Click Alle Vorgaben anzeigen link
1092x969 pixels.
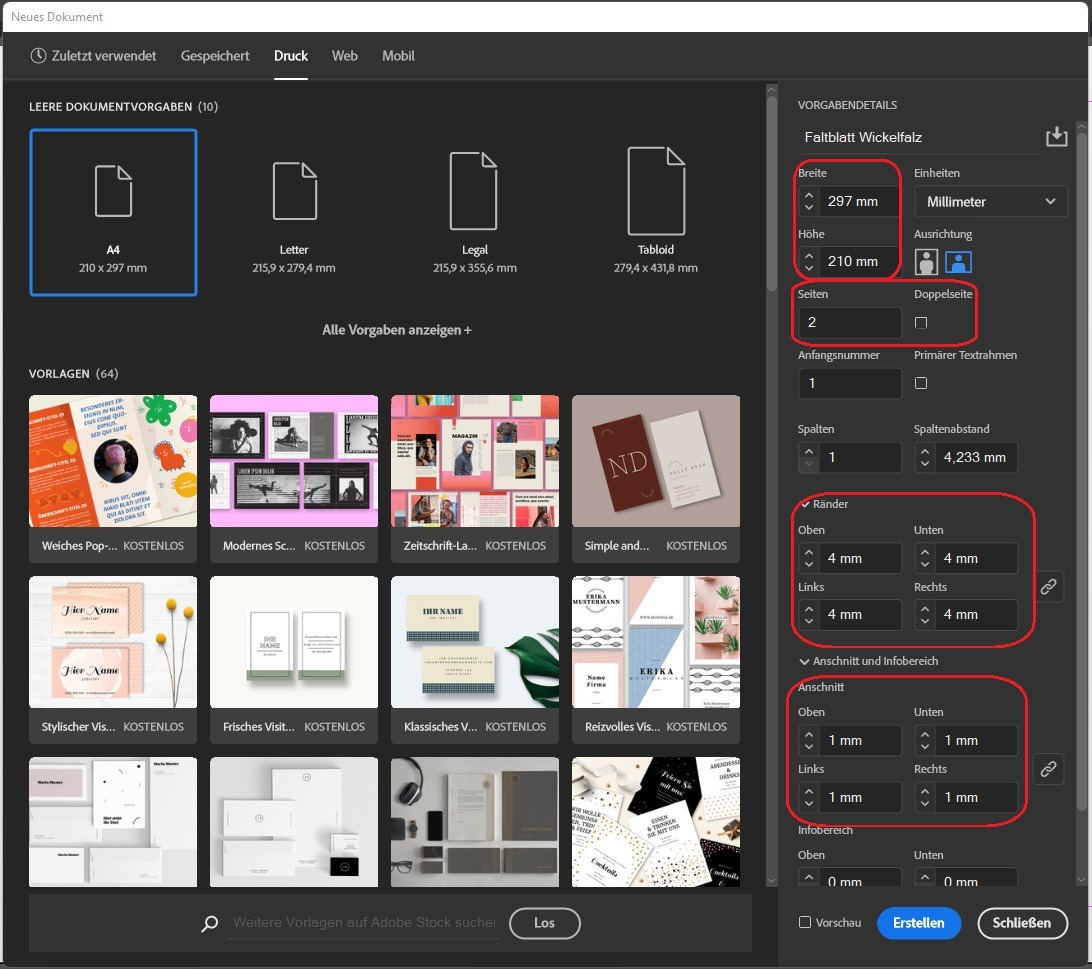[x=396, y=330]
